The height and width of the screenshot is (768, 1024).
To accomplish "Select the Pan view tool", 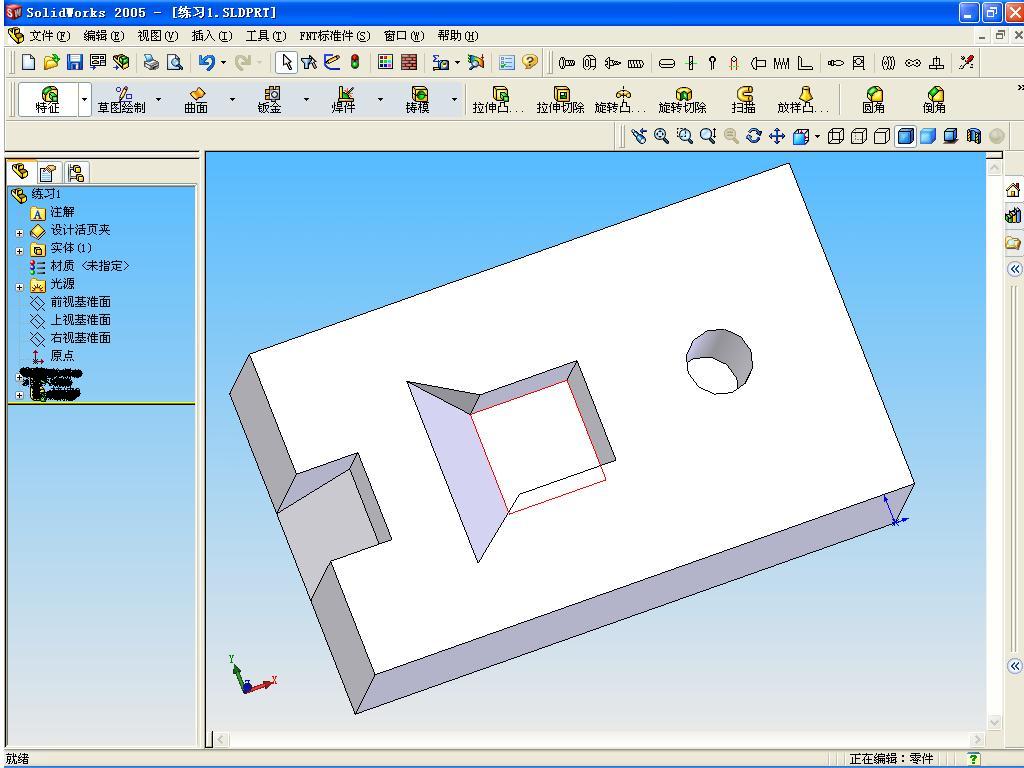I will point(776,136).
